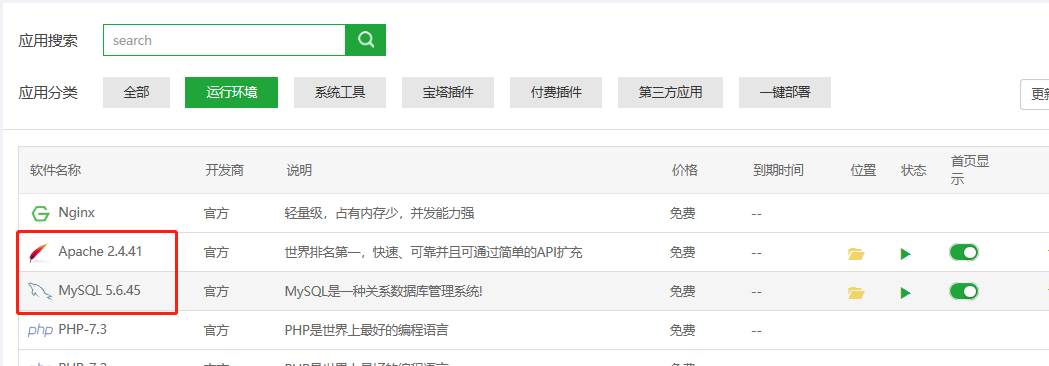
Task: Select the 系统工具 category tab
Action: pyautogui.click(x=340, y=92)
